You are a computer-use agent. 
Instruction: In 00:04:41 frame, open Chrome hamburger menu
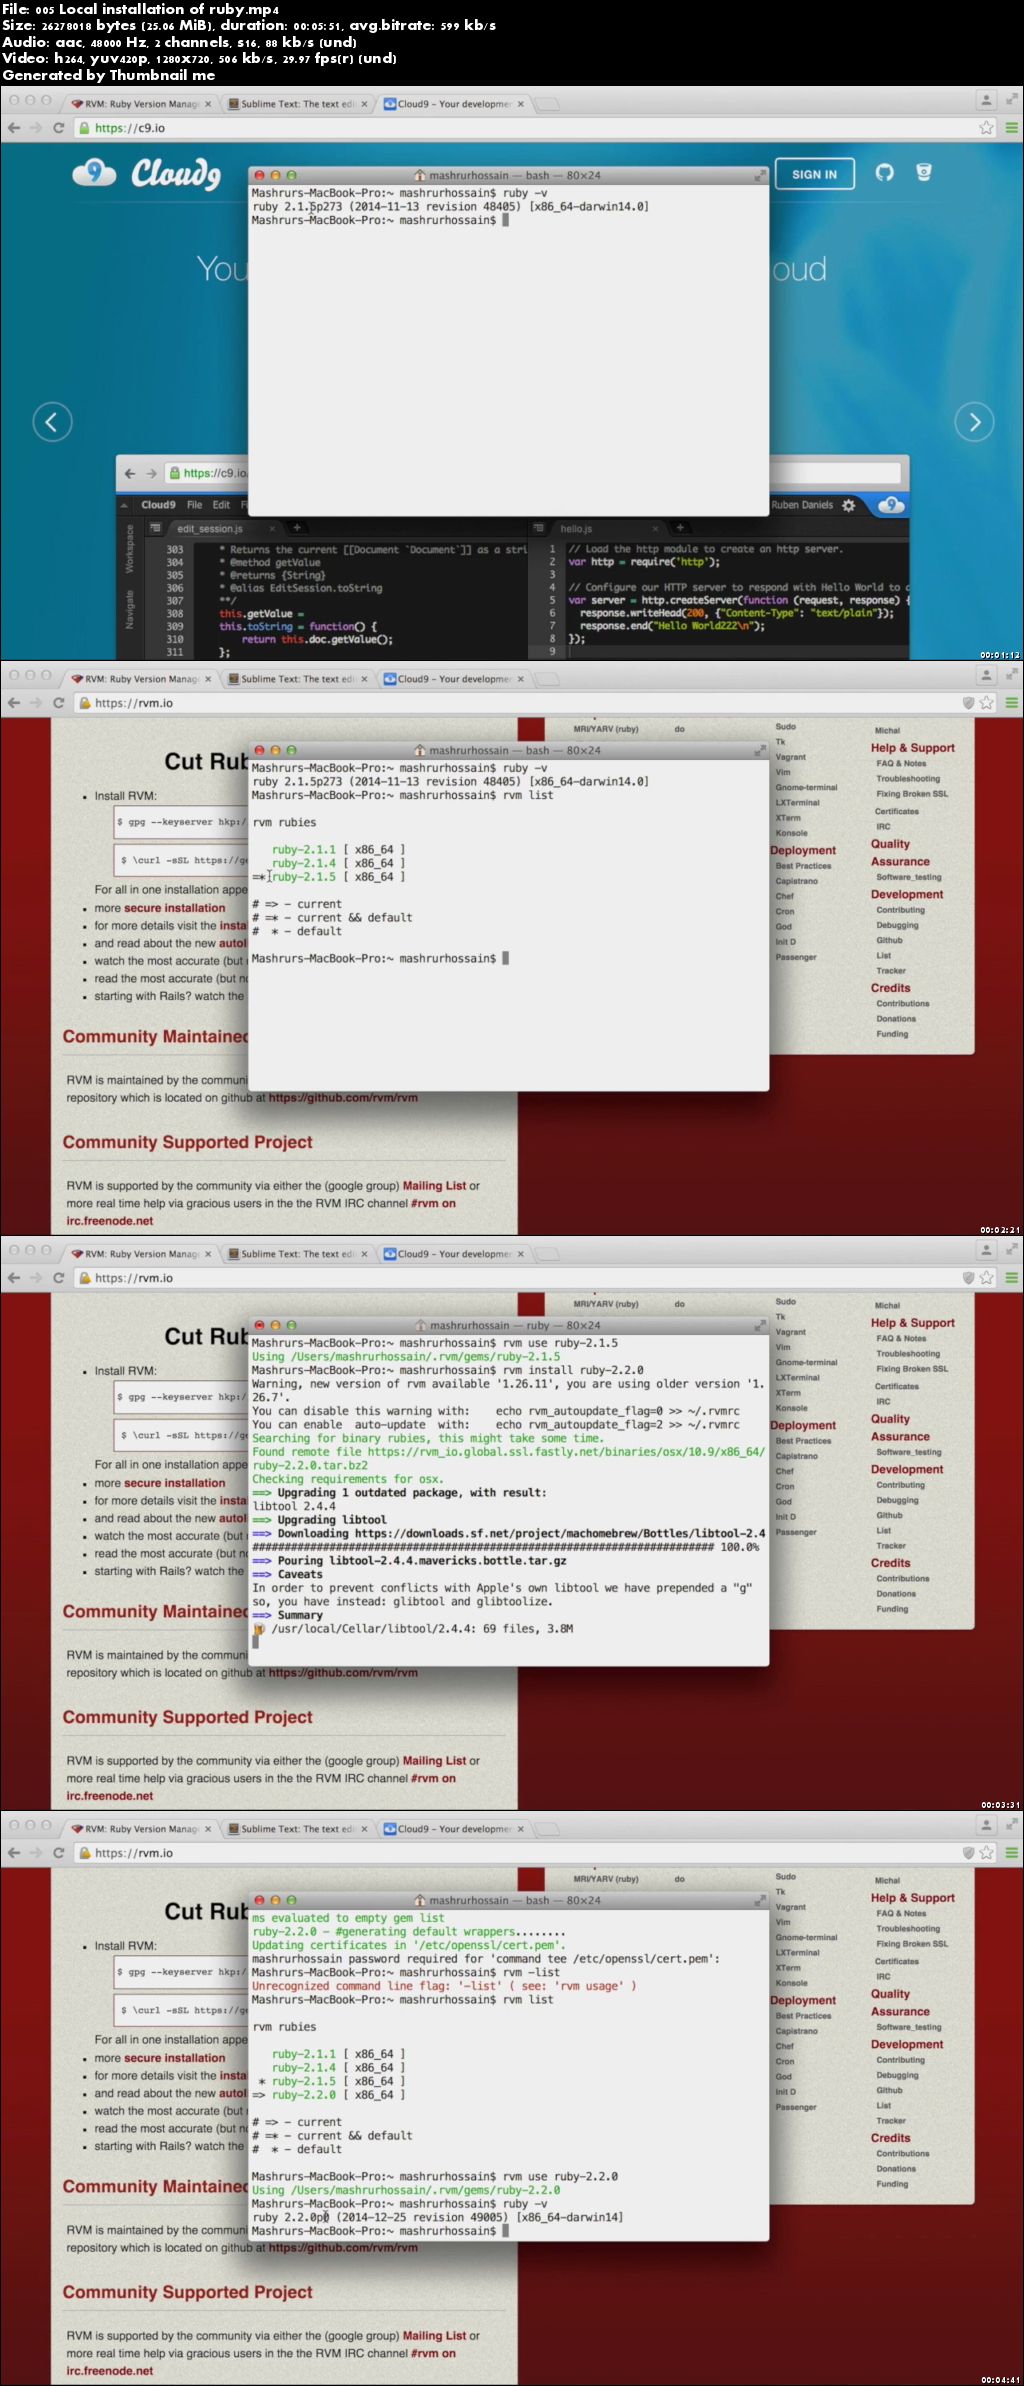coord(1011,1853)
